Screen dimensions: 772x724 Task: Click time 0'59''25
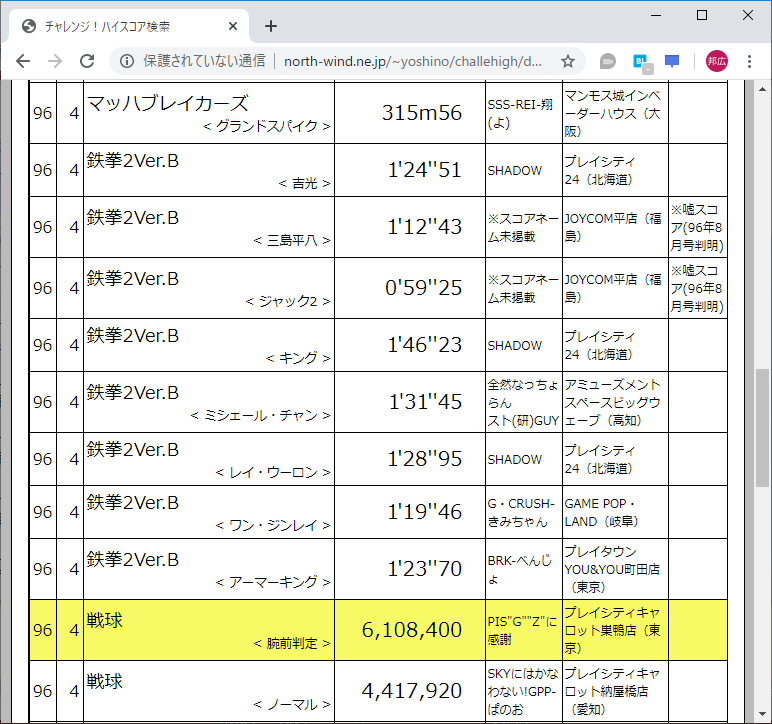click(x=423, y=288)
